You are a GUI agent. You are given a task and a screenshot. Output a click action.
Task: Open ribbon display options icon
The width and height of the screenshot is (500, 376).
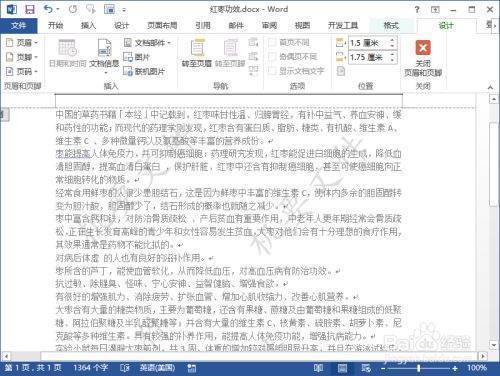click(435, 9)
